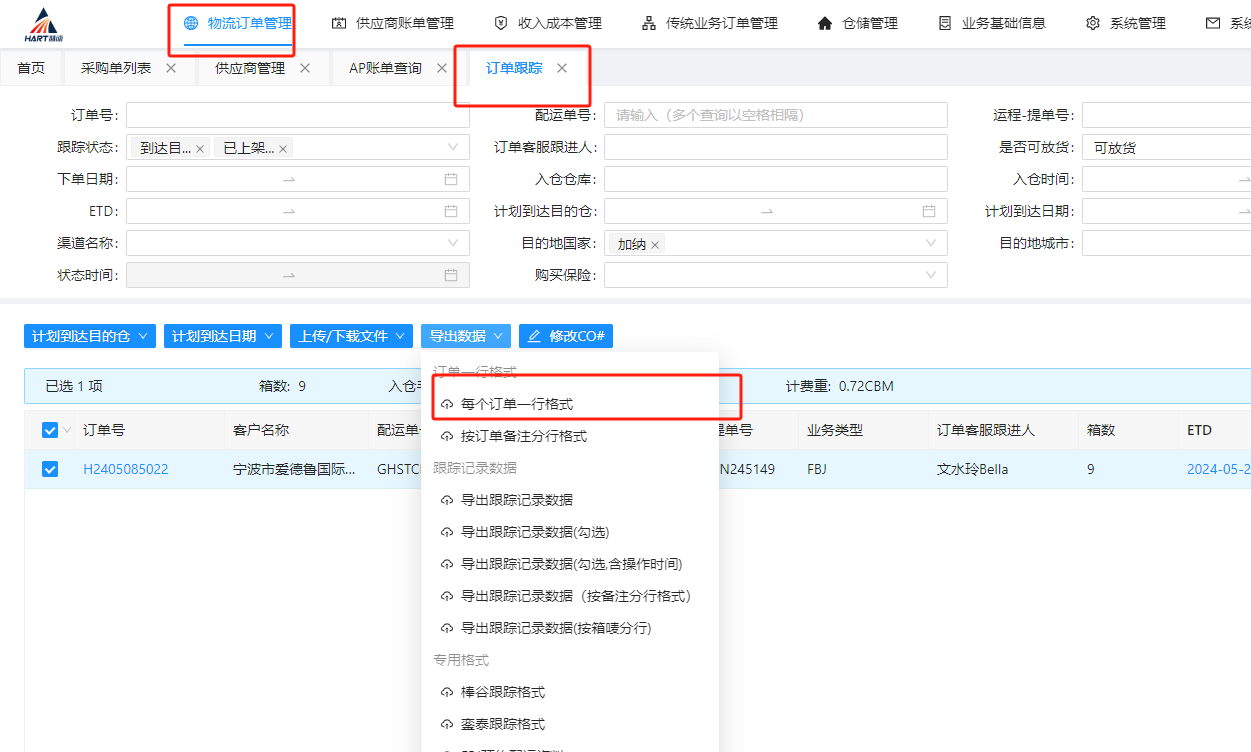This screenshot has height=752, width=1251.
Task: Close the 采购单列表 tab
Action: coord(171,68)
